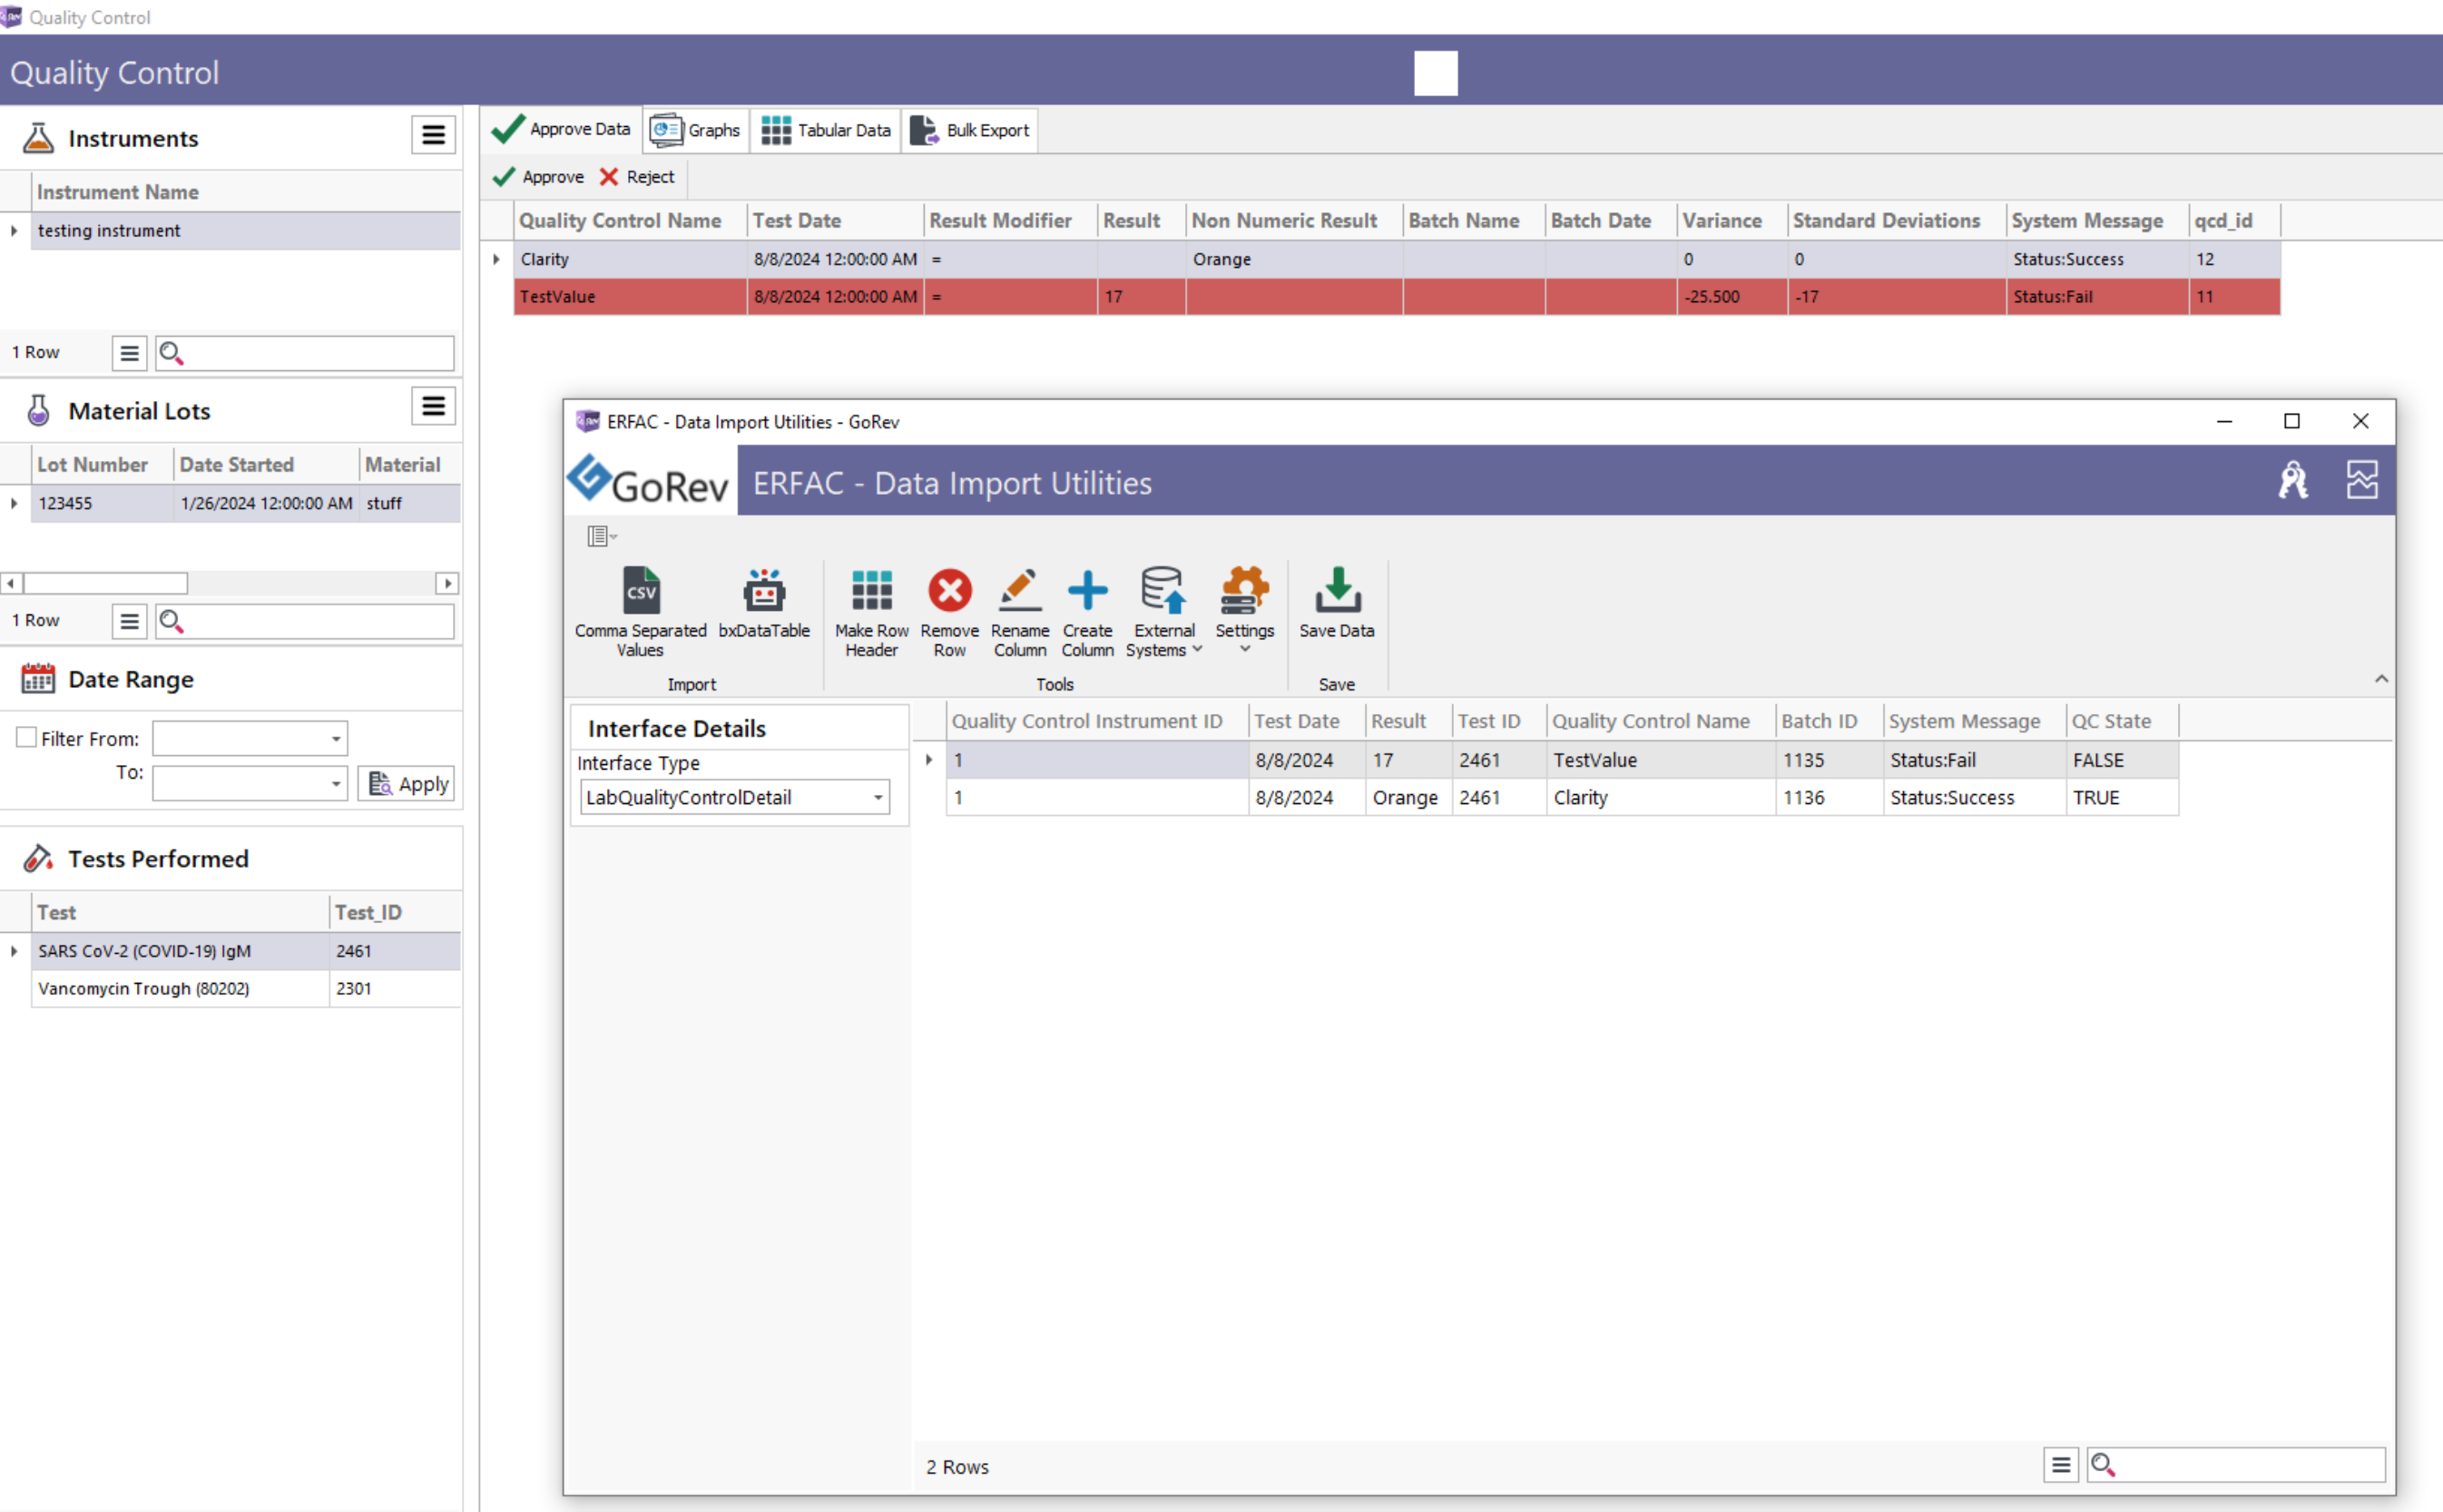
Task: Sort by Standard Deviations column header
Action: pyautogui.click(x=1896, y=220)
